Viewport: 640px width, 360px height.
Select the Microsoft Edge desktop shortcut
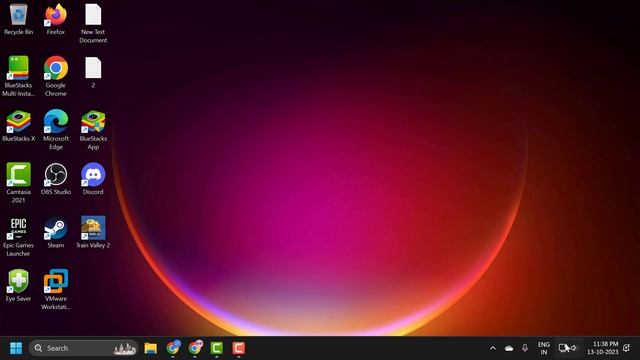tap(56, 130)
